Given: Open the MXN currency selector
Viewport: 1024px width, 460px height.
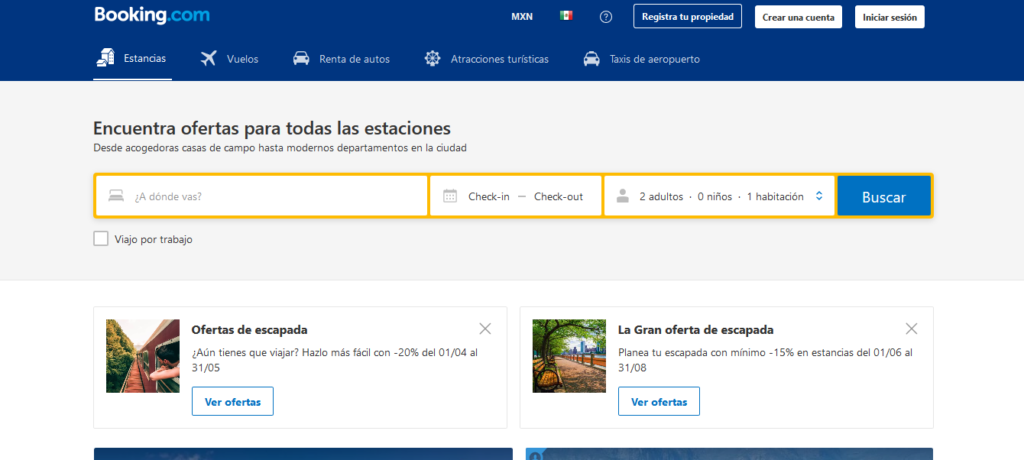Looking at the screenshot, I should click(x=522, y=17).
